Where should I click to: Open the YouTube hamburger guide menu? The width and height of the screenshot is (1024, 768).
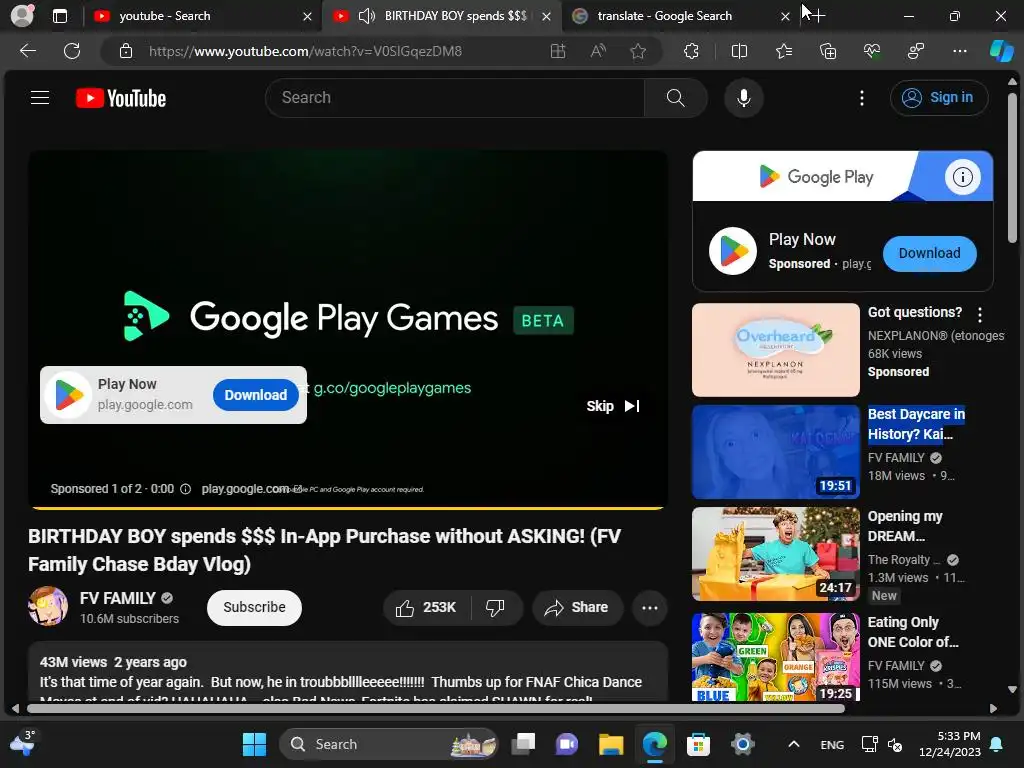[40, 98]
